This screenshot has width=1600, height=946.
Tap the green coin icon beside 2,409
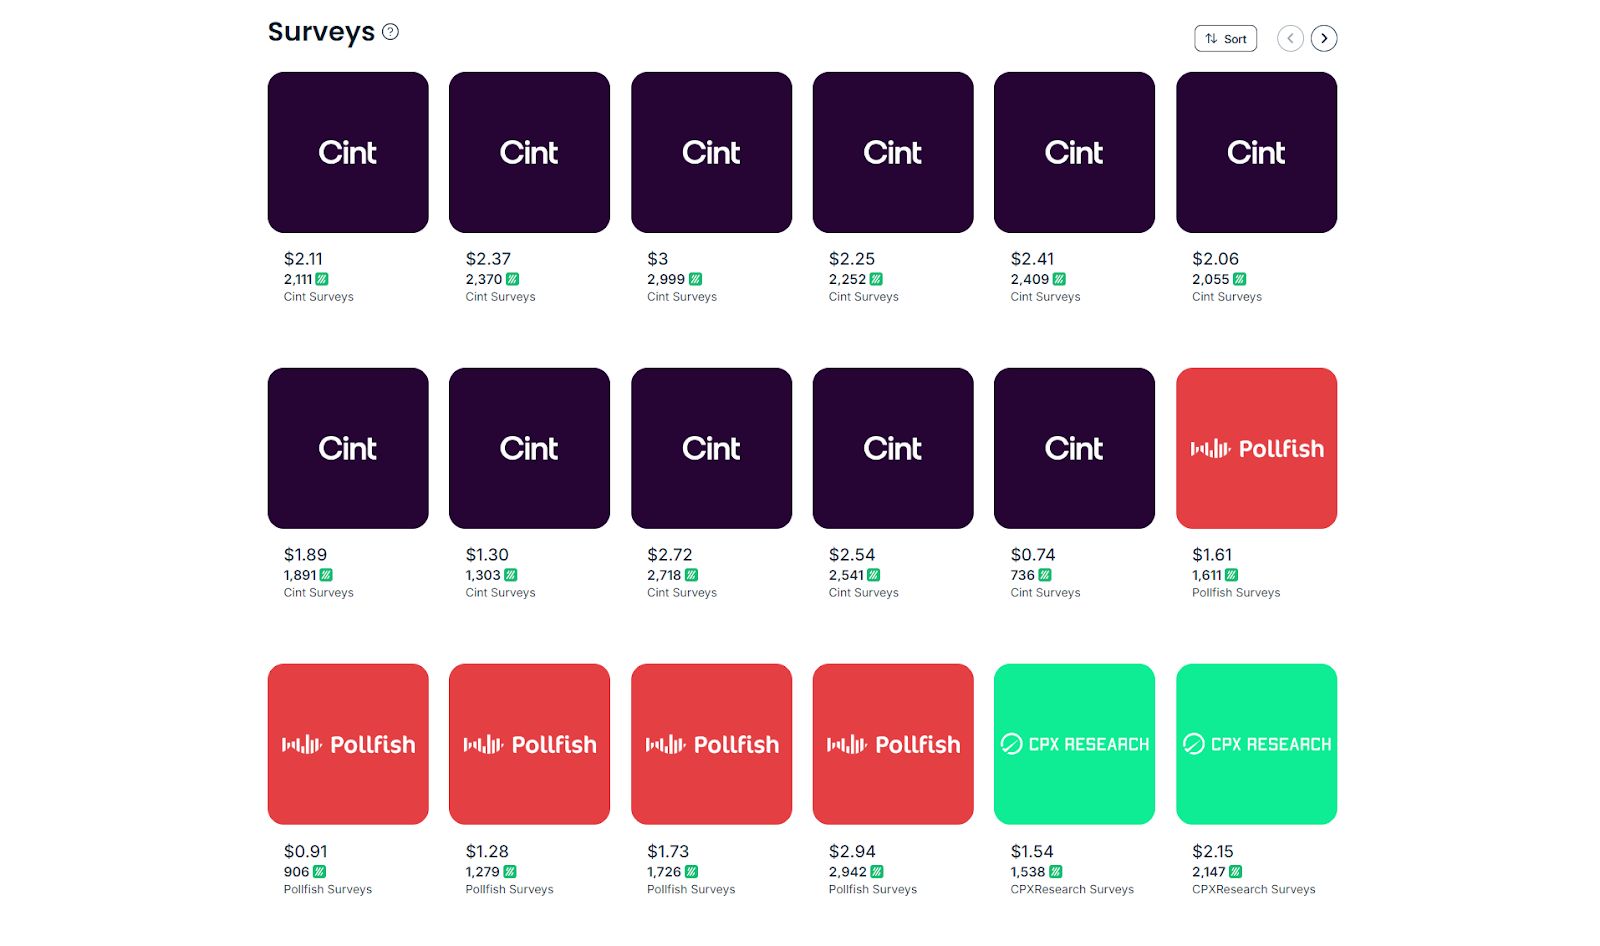(x=1059, y=280)
